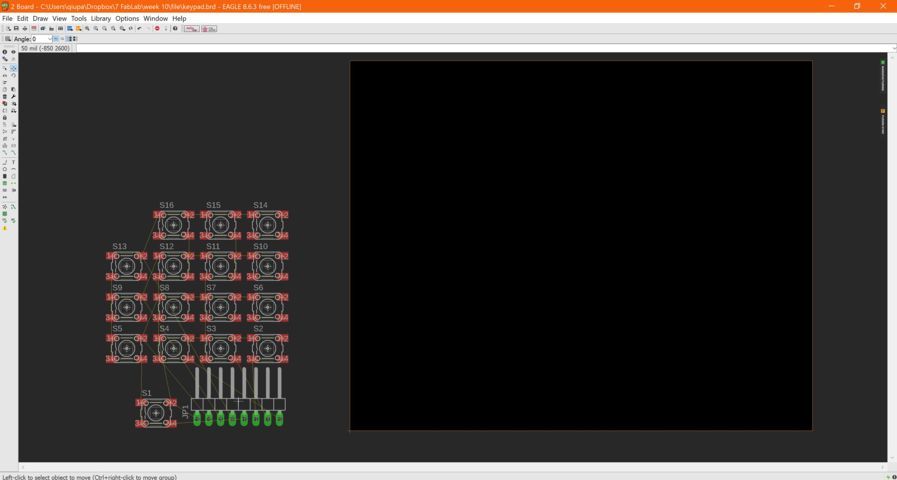Select switch S16 on the board
897x480 pixels.
(173, 224)
